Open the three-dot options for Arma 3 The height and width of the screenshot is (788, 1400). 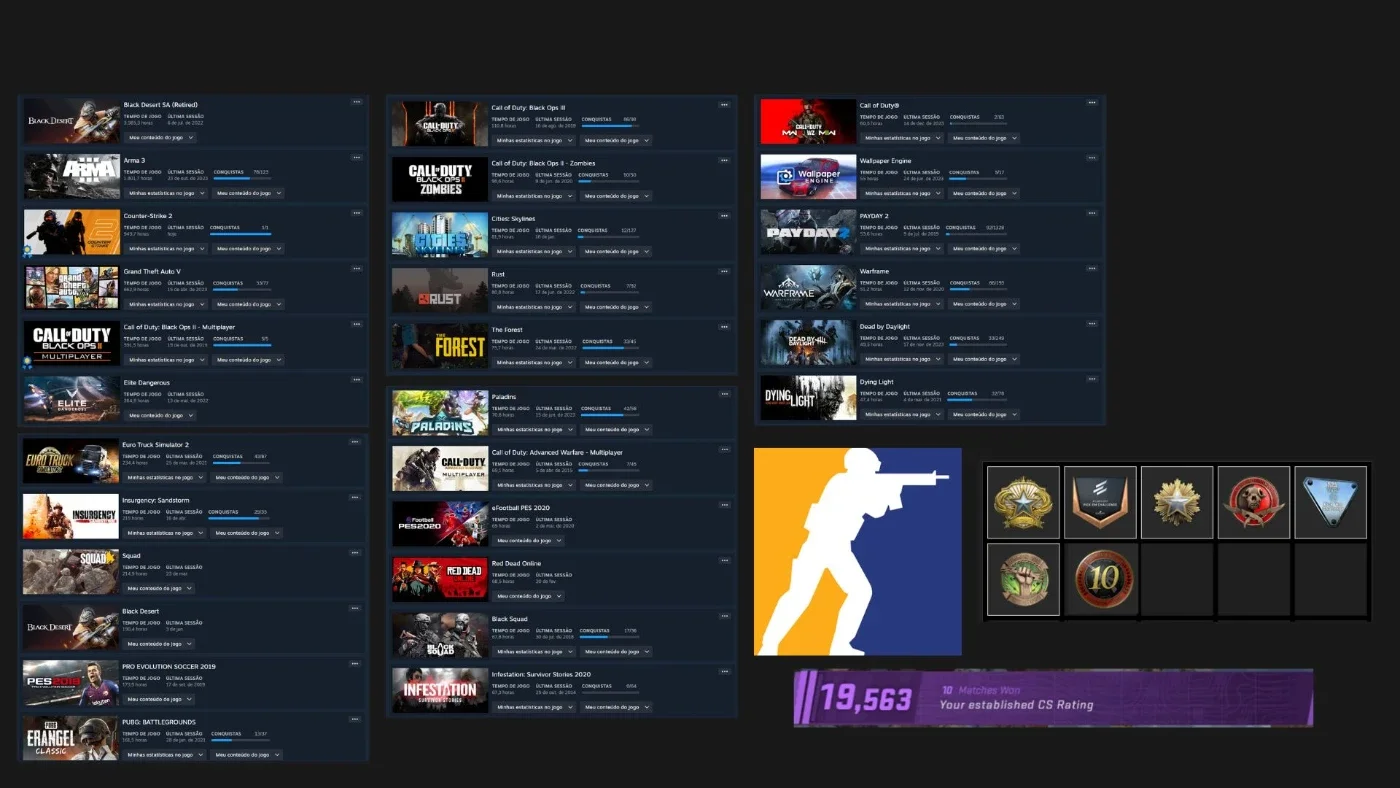356,157
